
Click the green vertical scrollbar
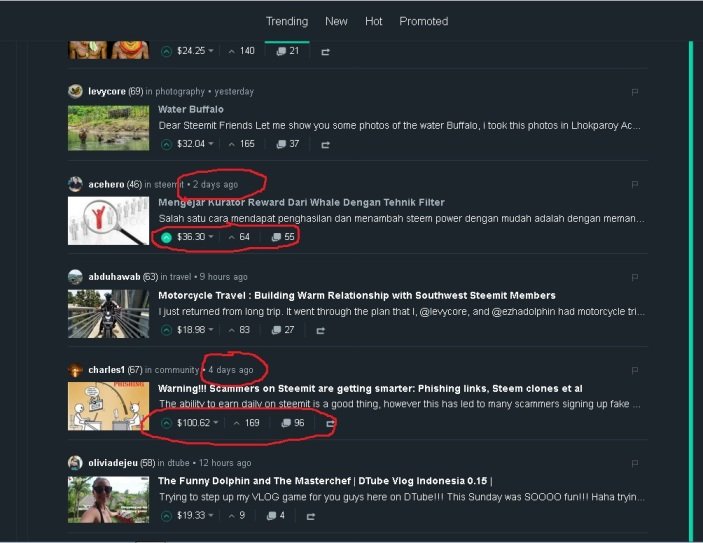click(691, 291)
